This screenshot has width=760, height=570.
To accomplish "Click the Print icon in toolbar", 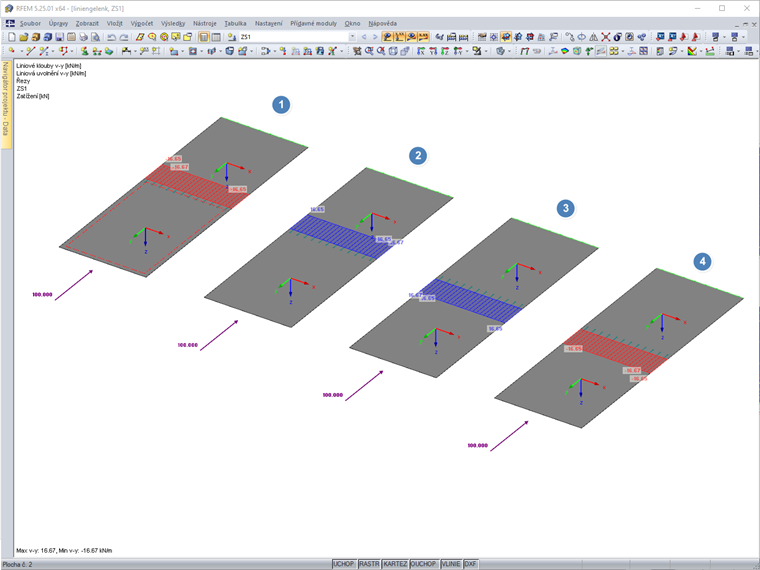I will (83, 37).
